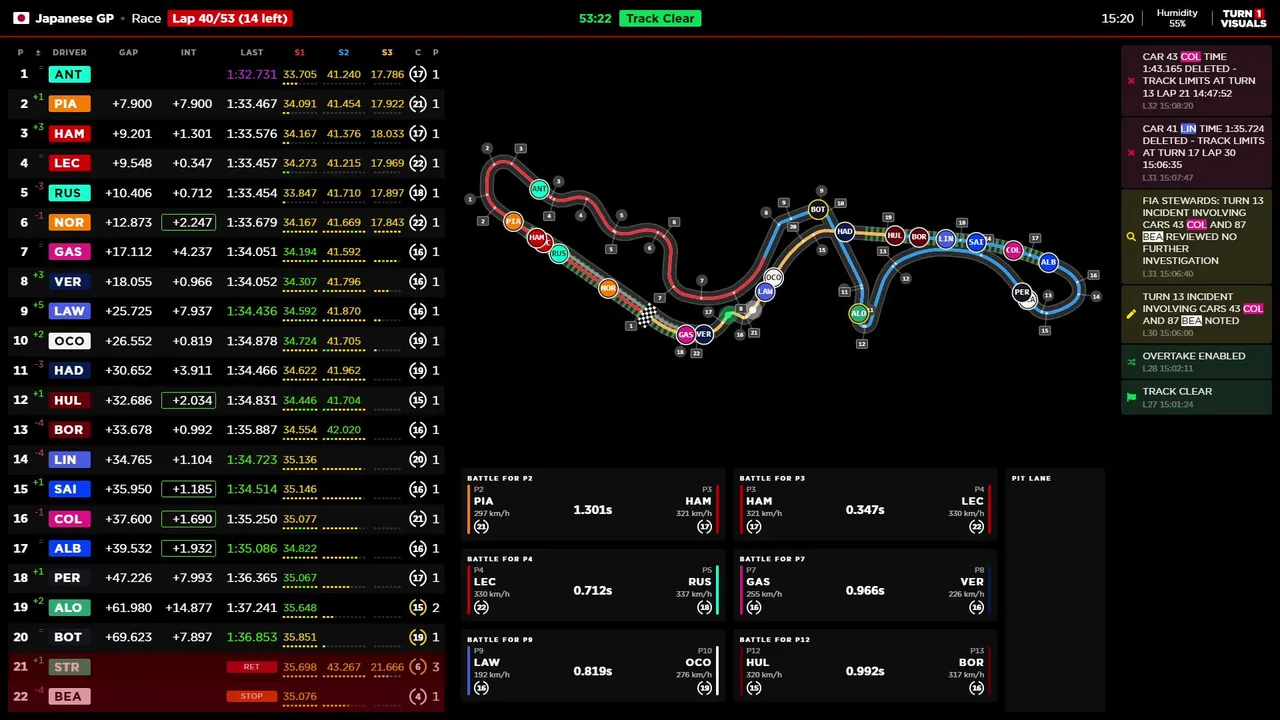Image resolution: width=1280 pixels, height=720 pixels.
Task: Click the checkered finish line flag icon
Action: click(x=647, y=317)
